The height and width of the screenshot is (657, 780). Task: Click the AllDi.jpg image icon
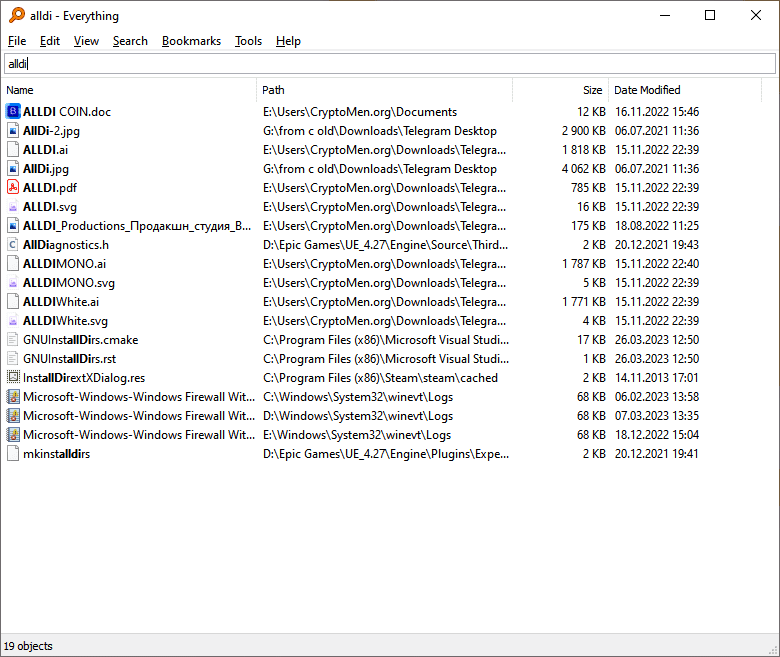pos(13,169)
